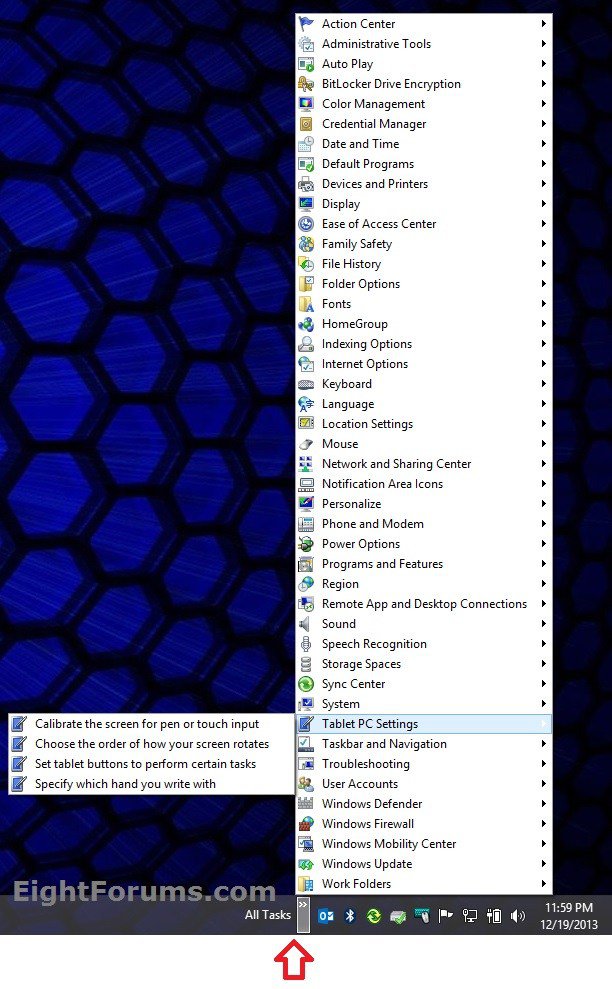Click the BitLocker Drive Encryption key icon
The height and width of the screenshot is (989, 612).
point(306,84)
